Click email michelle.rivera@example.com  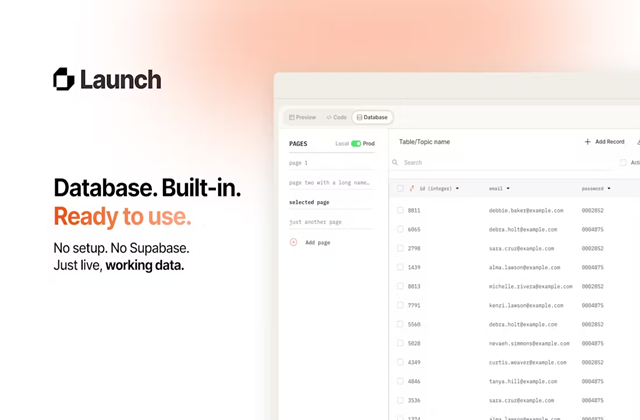pos(531,286)
